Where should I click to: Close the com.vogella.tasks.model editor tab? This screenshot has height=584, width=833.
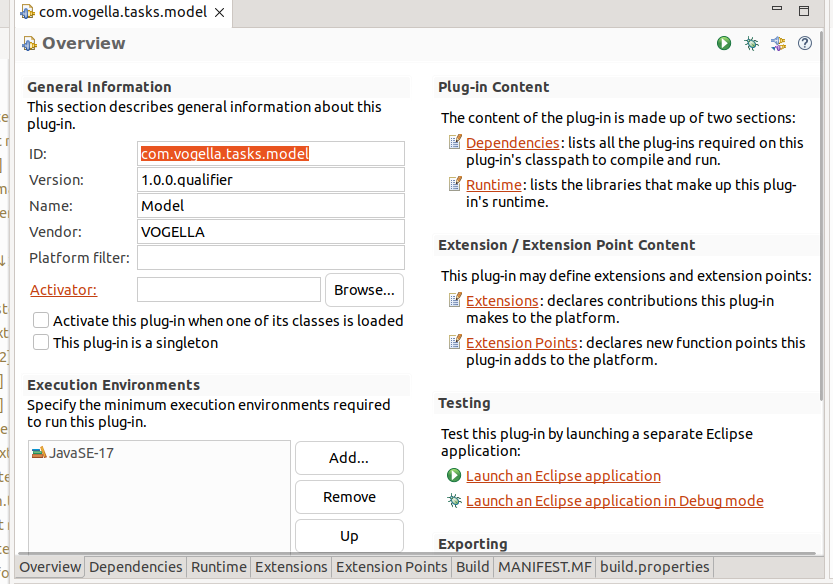[219, 12]
